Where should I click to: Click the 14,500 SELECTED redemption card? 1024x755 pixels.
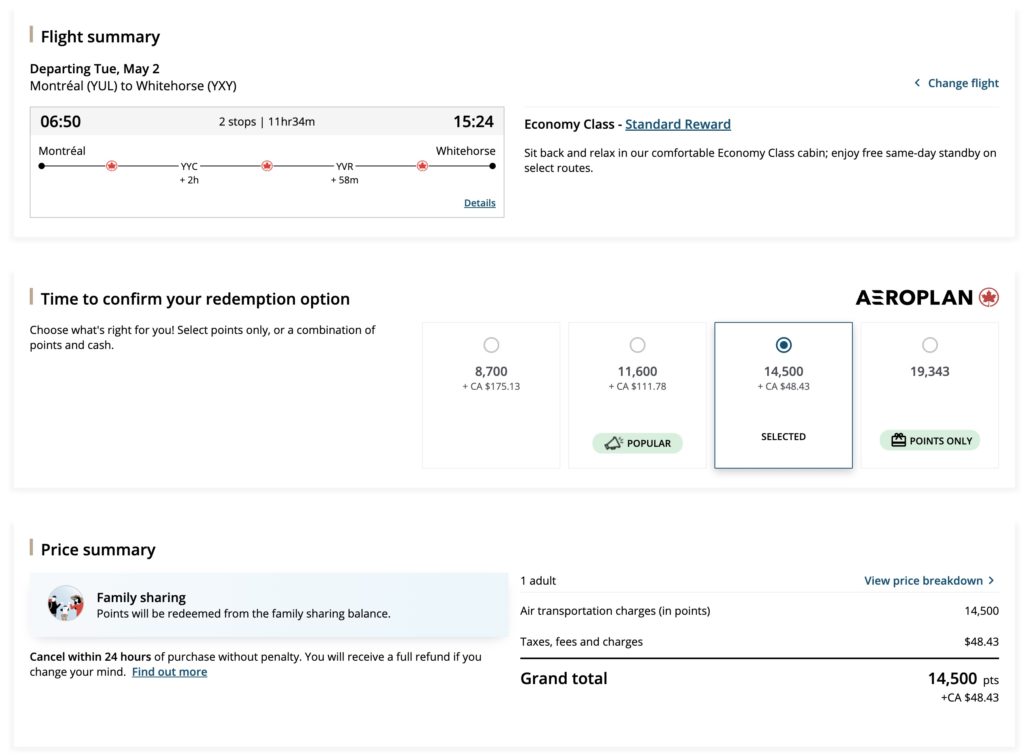click(x=783, y=395)
